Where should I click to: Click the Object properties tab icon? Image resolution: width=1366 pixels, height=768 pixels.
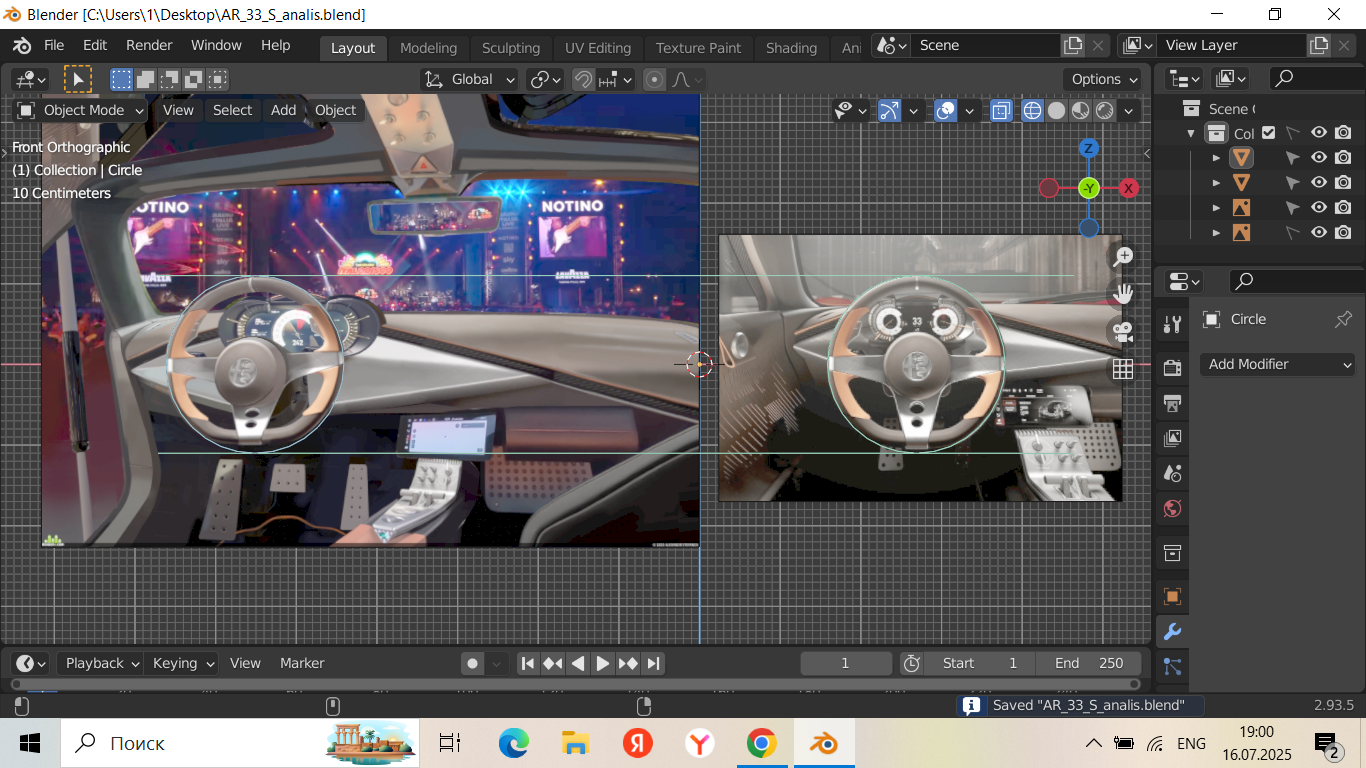tap(1173, 596)
